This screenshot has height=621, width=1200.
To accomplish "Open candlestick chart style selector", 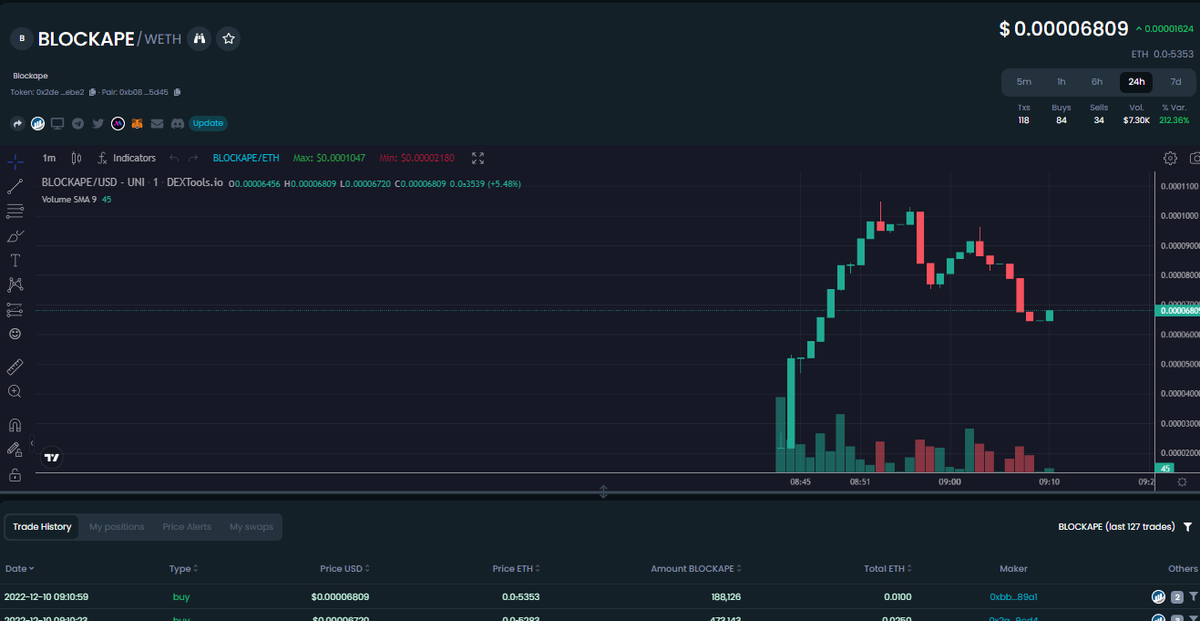I will [x=76, y=158].
